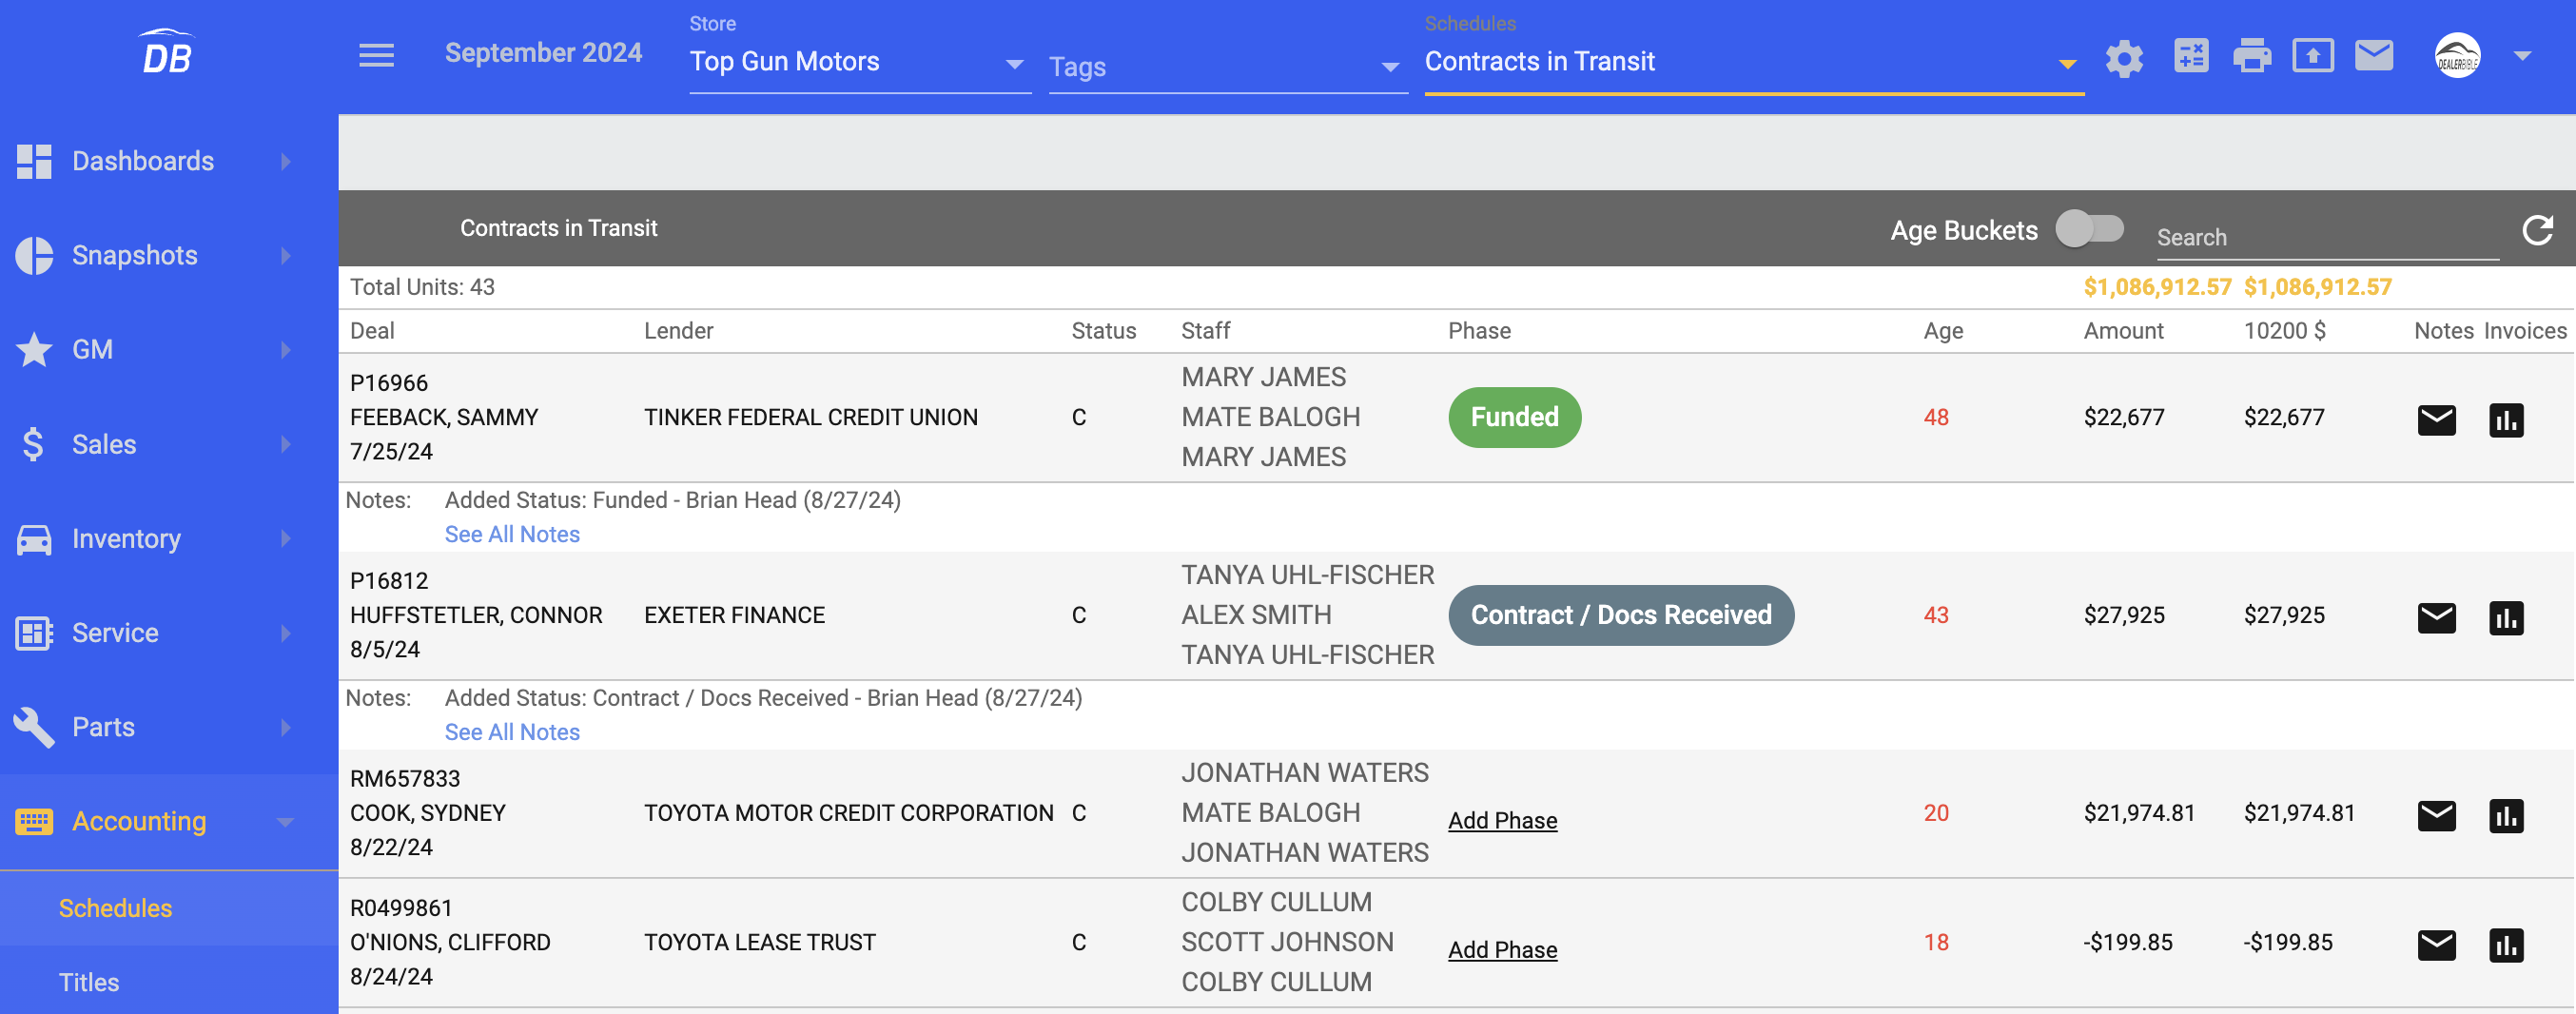Open notes envelope for FEEBACK, SAMMY deal
The image size is (2576, 1014).
[2436, 420]
